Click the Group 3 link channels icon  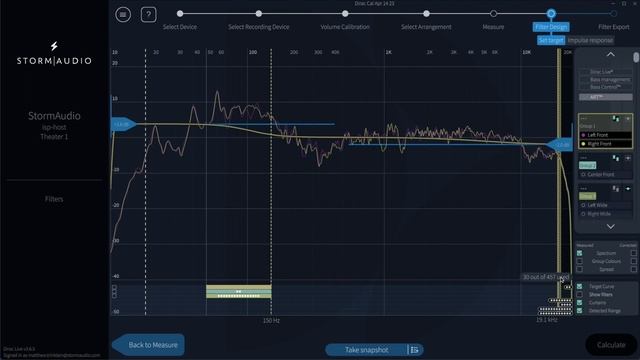tap(616, 189)
